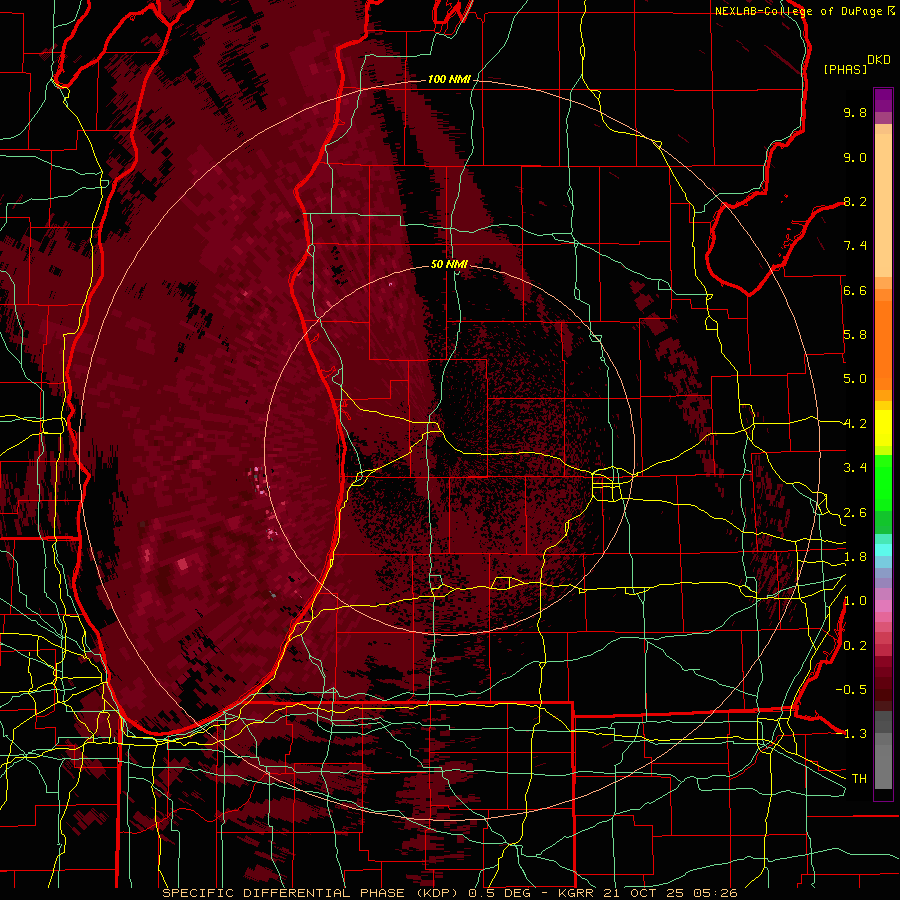Image resolution: width=900 pixels, height=900 pixels.
Task: Pick the bright green segment of the color bar
Action: (x=883, y=482)
